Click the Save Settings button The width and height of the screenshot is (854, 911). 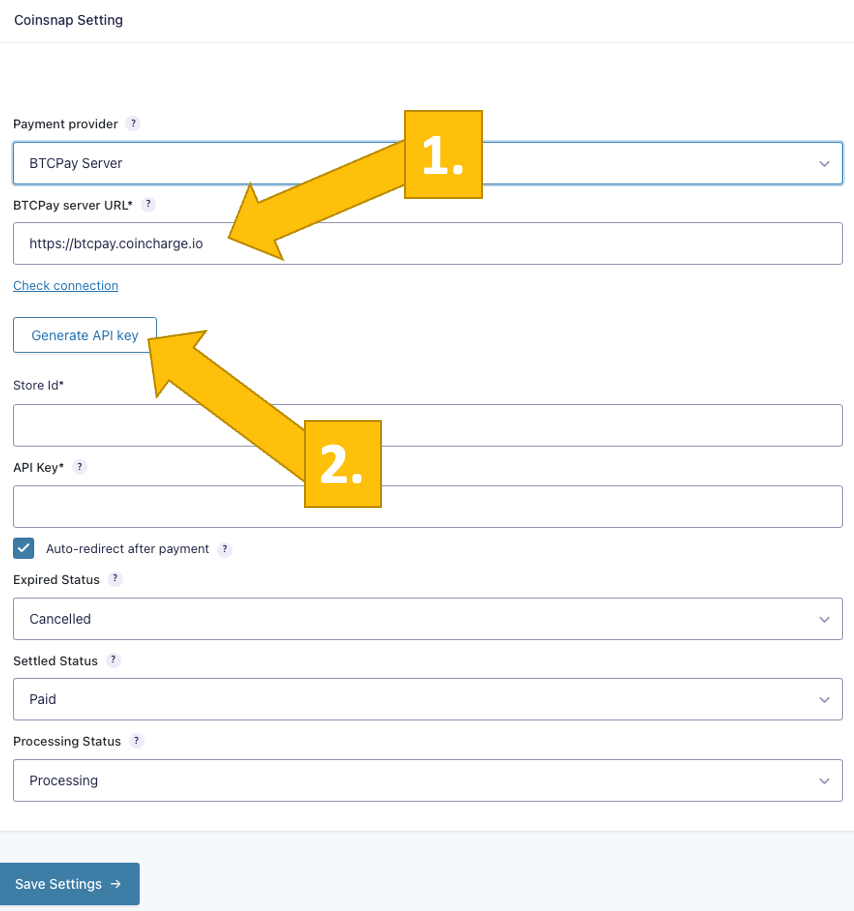pos(68,884)
